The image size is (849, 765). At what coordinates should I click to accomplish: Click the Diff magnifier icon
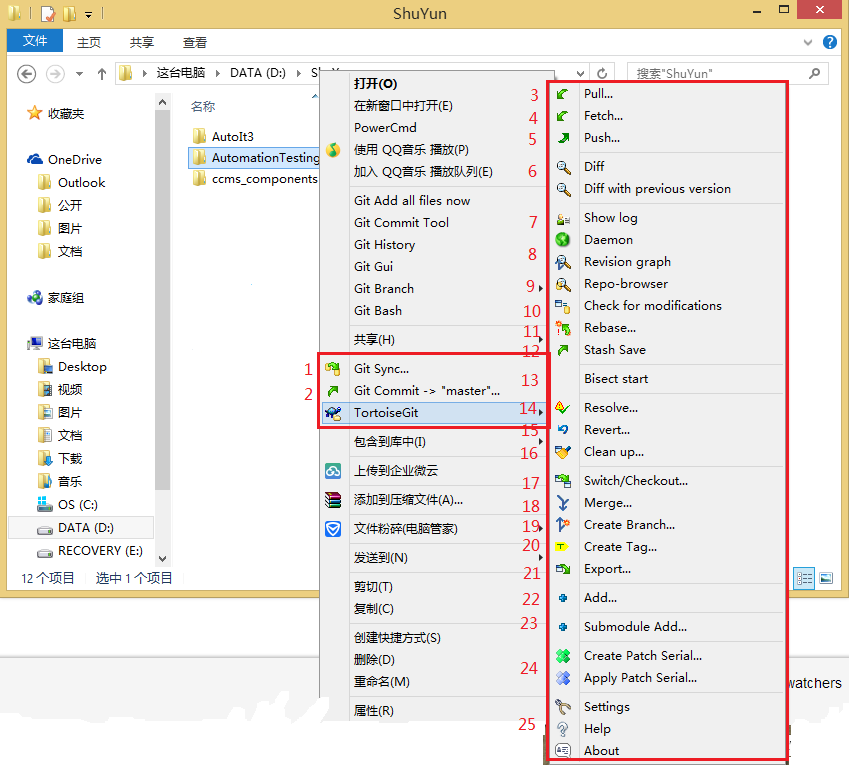tap(563, 167)
